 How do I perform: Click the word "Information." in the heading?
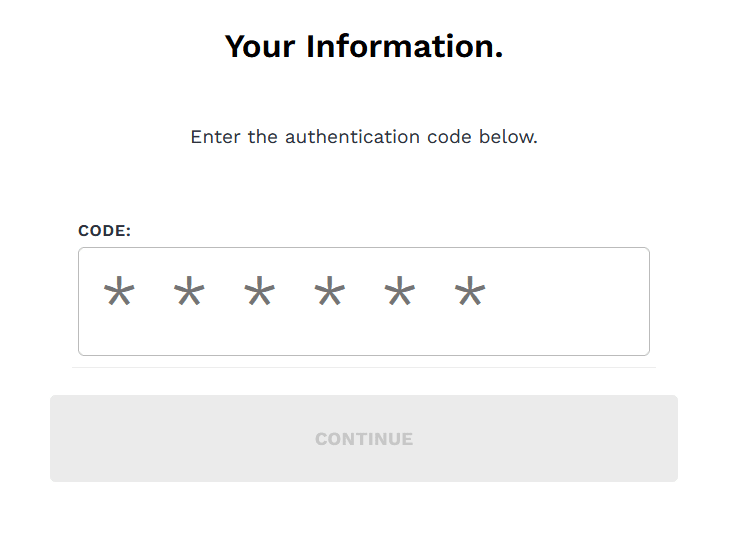click(404, 47)
